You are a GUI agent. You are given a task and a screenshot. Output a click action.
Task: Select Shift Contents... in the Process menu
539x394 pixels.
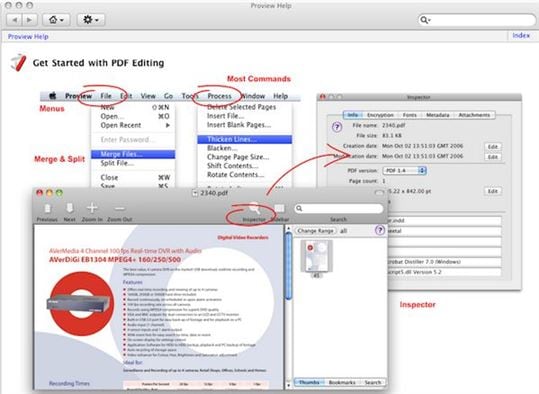point(245,166)
